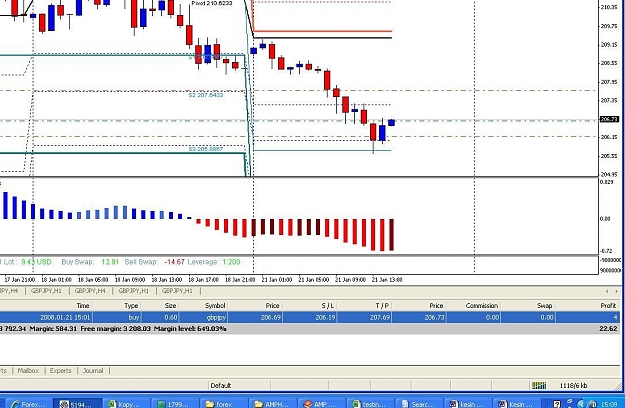Open the Mailbox terminal tab
The height and width of the screenshot is (408, 625).
[x=28, y=371]
